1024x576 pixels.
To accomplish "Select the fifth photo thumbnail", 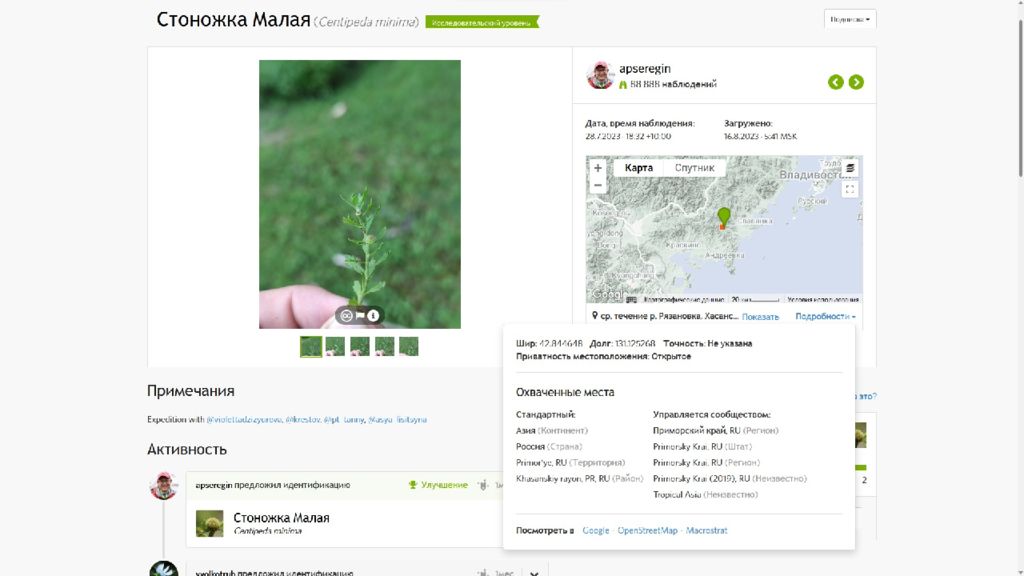I will point(409,346).
